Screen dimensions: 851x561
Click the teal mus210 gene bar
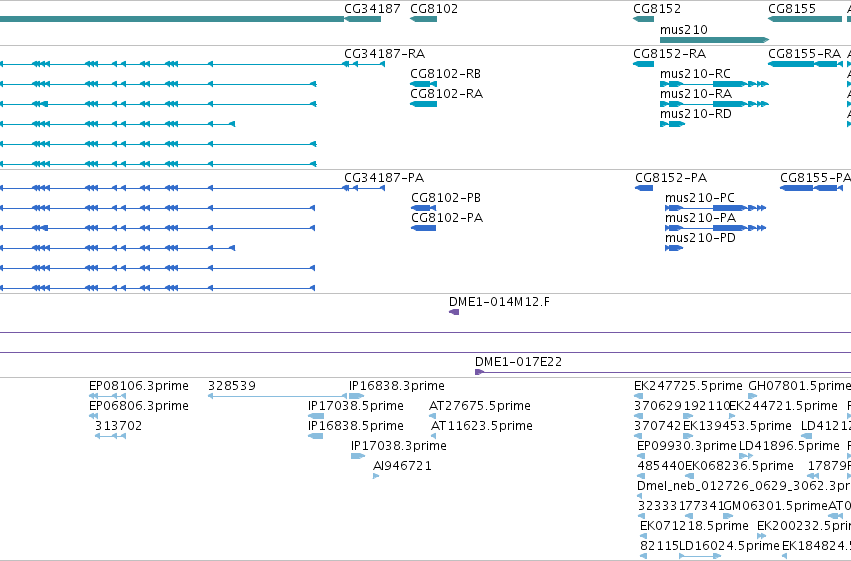point(714,40)
